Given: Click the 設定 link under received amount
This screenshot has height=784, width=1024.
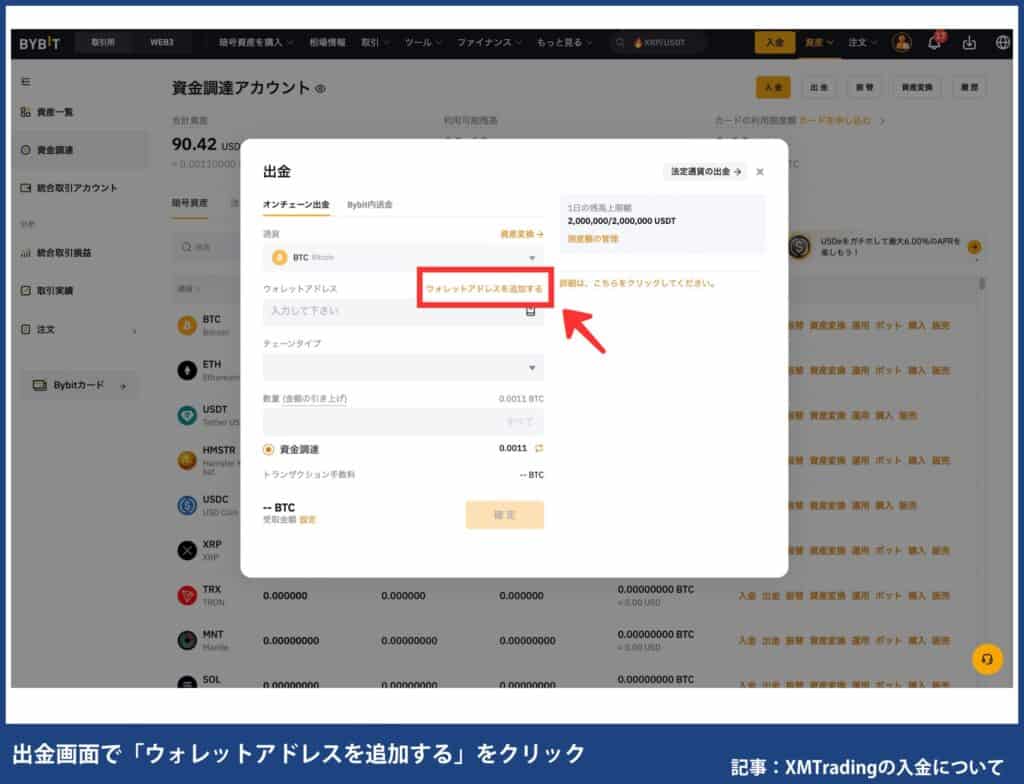Looking at the screenshot, I should click(x=308, y=520).
